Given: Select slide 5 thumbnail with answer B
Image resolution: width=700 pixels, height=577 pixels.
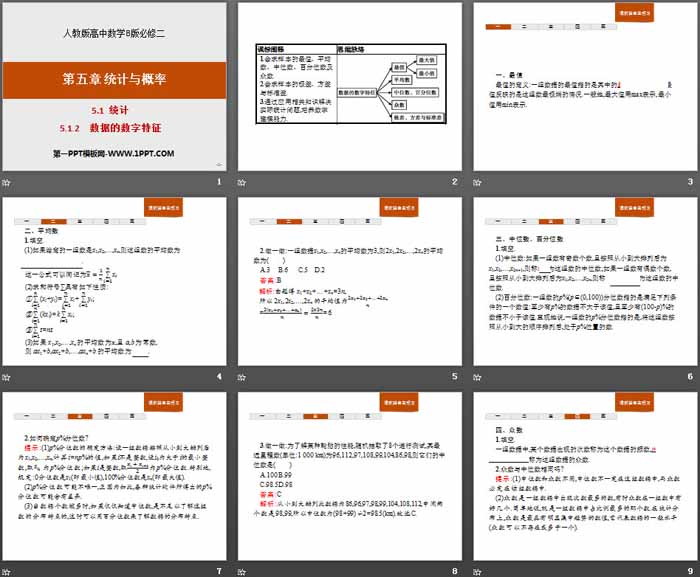Looking at the screenshot, I should tap(350, 281).
